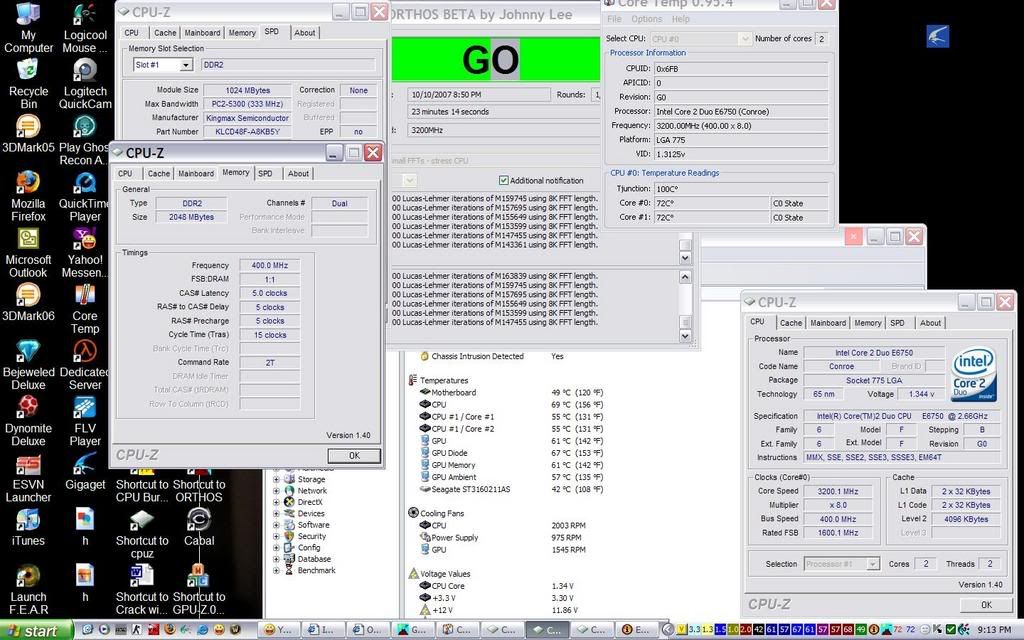Open Microsoft Outlook desktop icon
The width and height of the screenshot is (1024, 640).
(x=28, y=252)
